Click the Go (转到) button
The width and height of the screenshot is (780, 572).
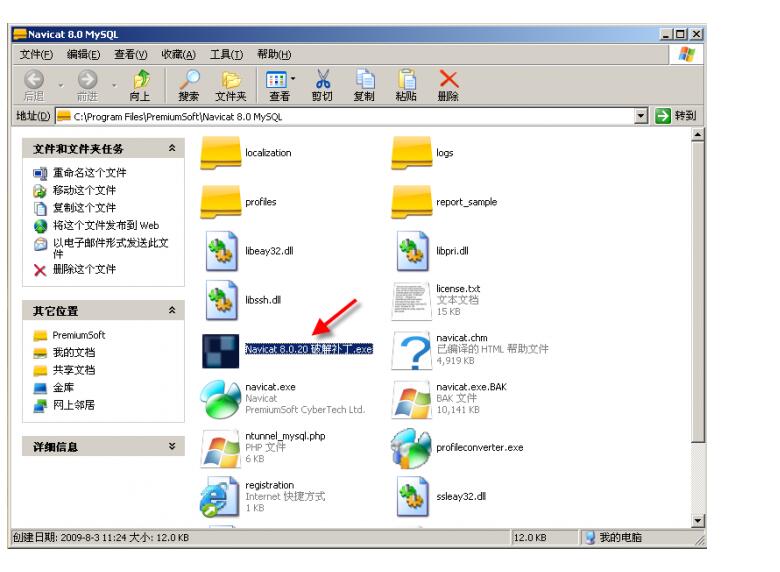point(675,116)
